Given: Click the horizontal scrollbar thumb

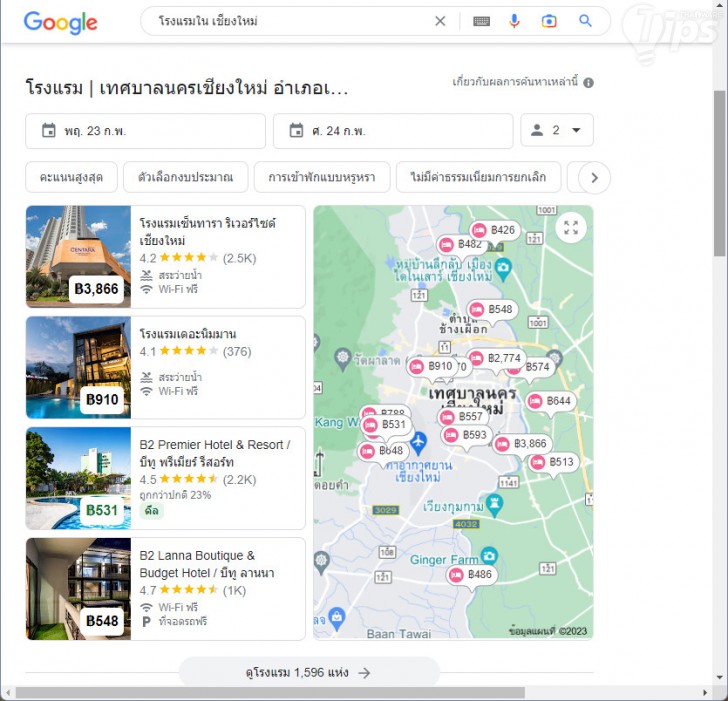Looking at the screenshot, I should coord(270,693).
